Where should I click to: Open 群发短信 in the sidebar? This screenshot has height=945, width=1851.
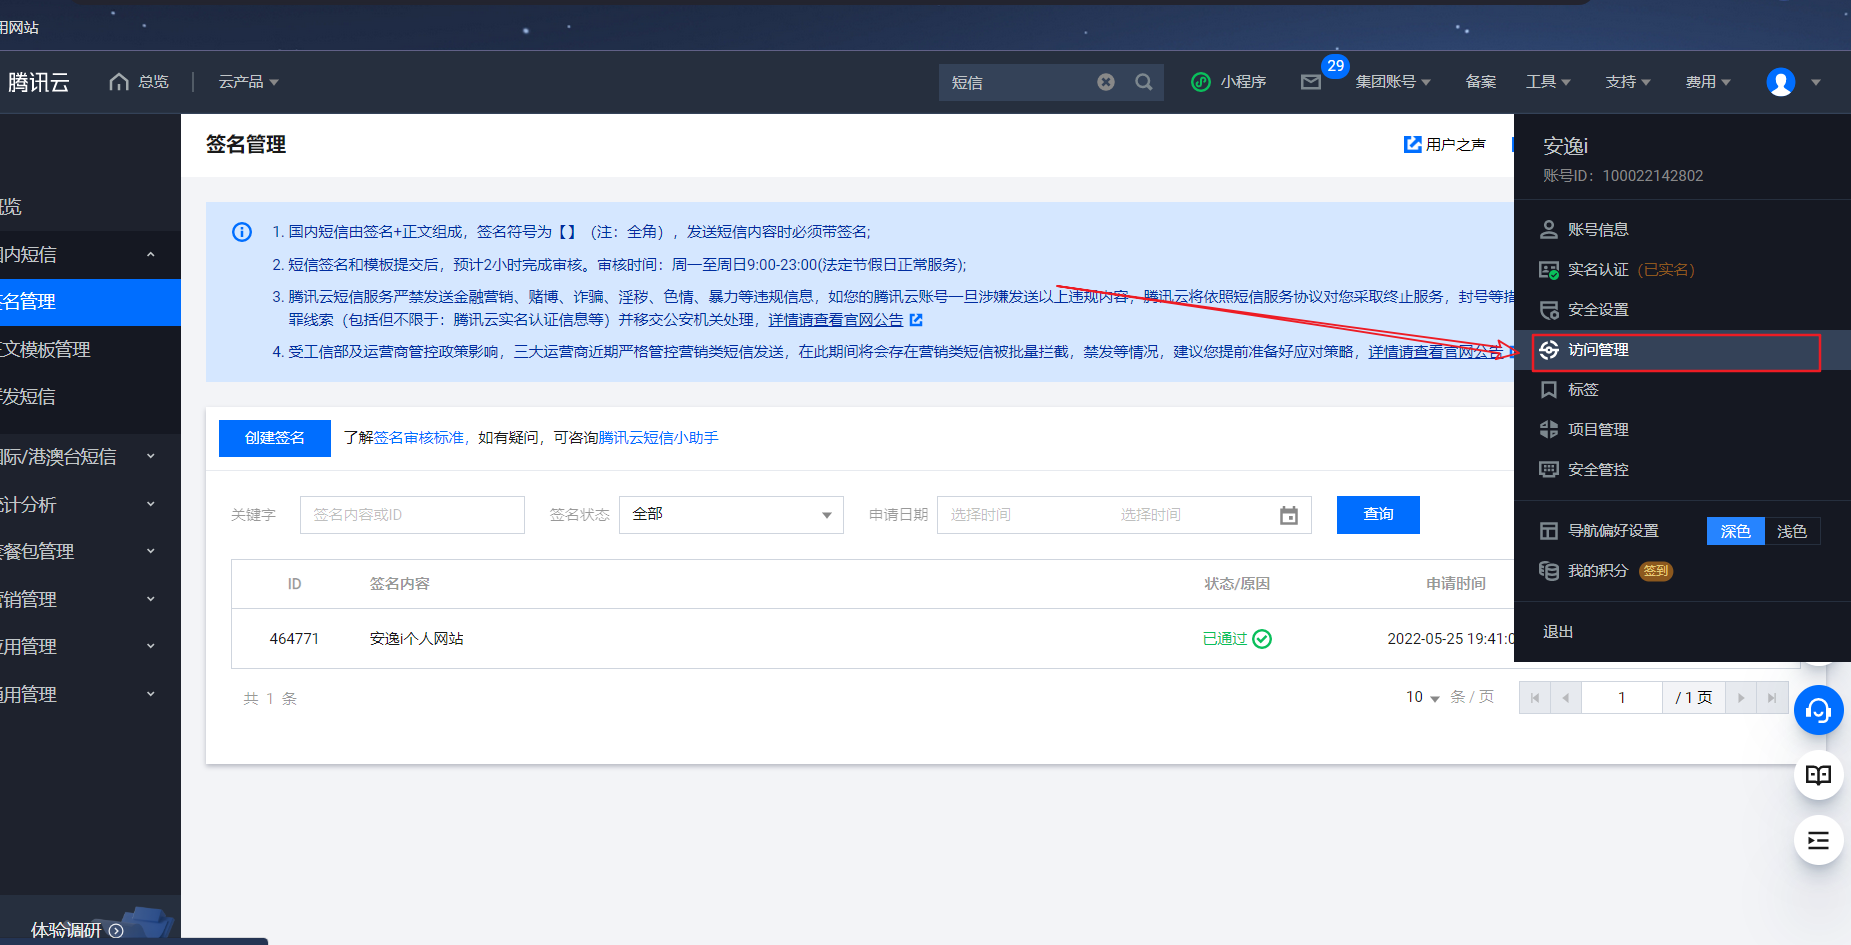point(90,397)
